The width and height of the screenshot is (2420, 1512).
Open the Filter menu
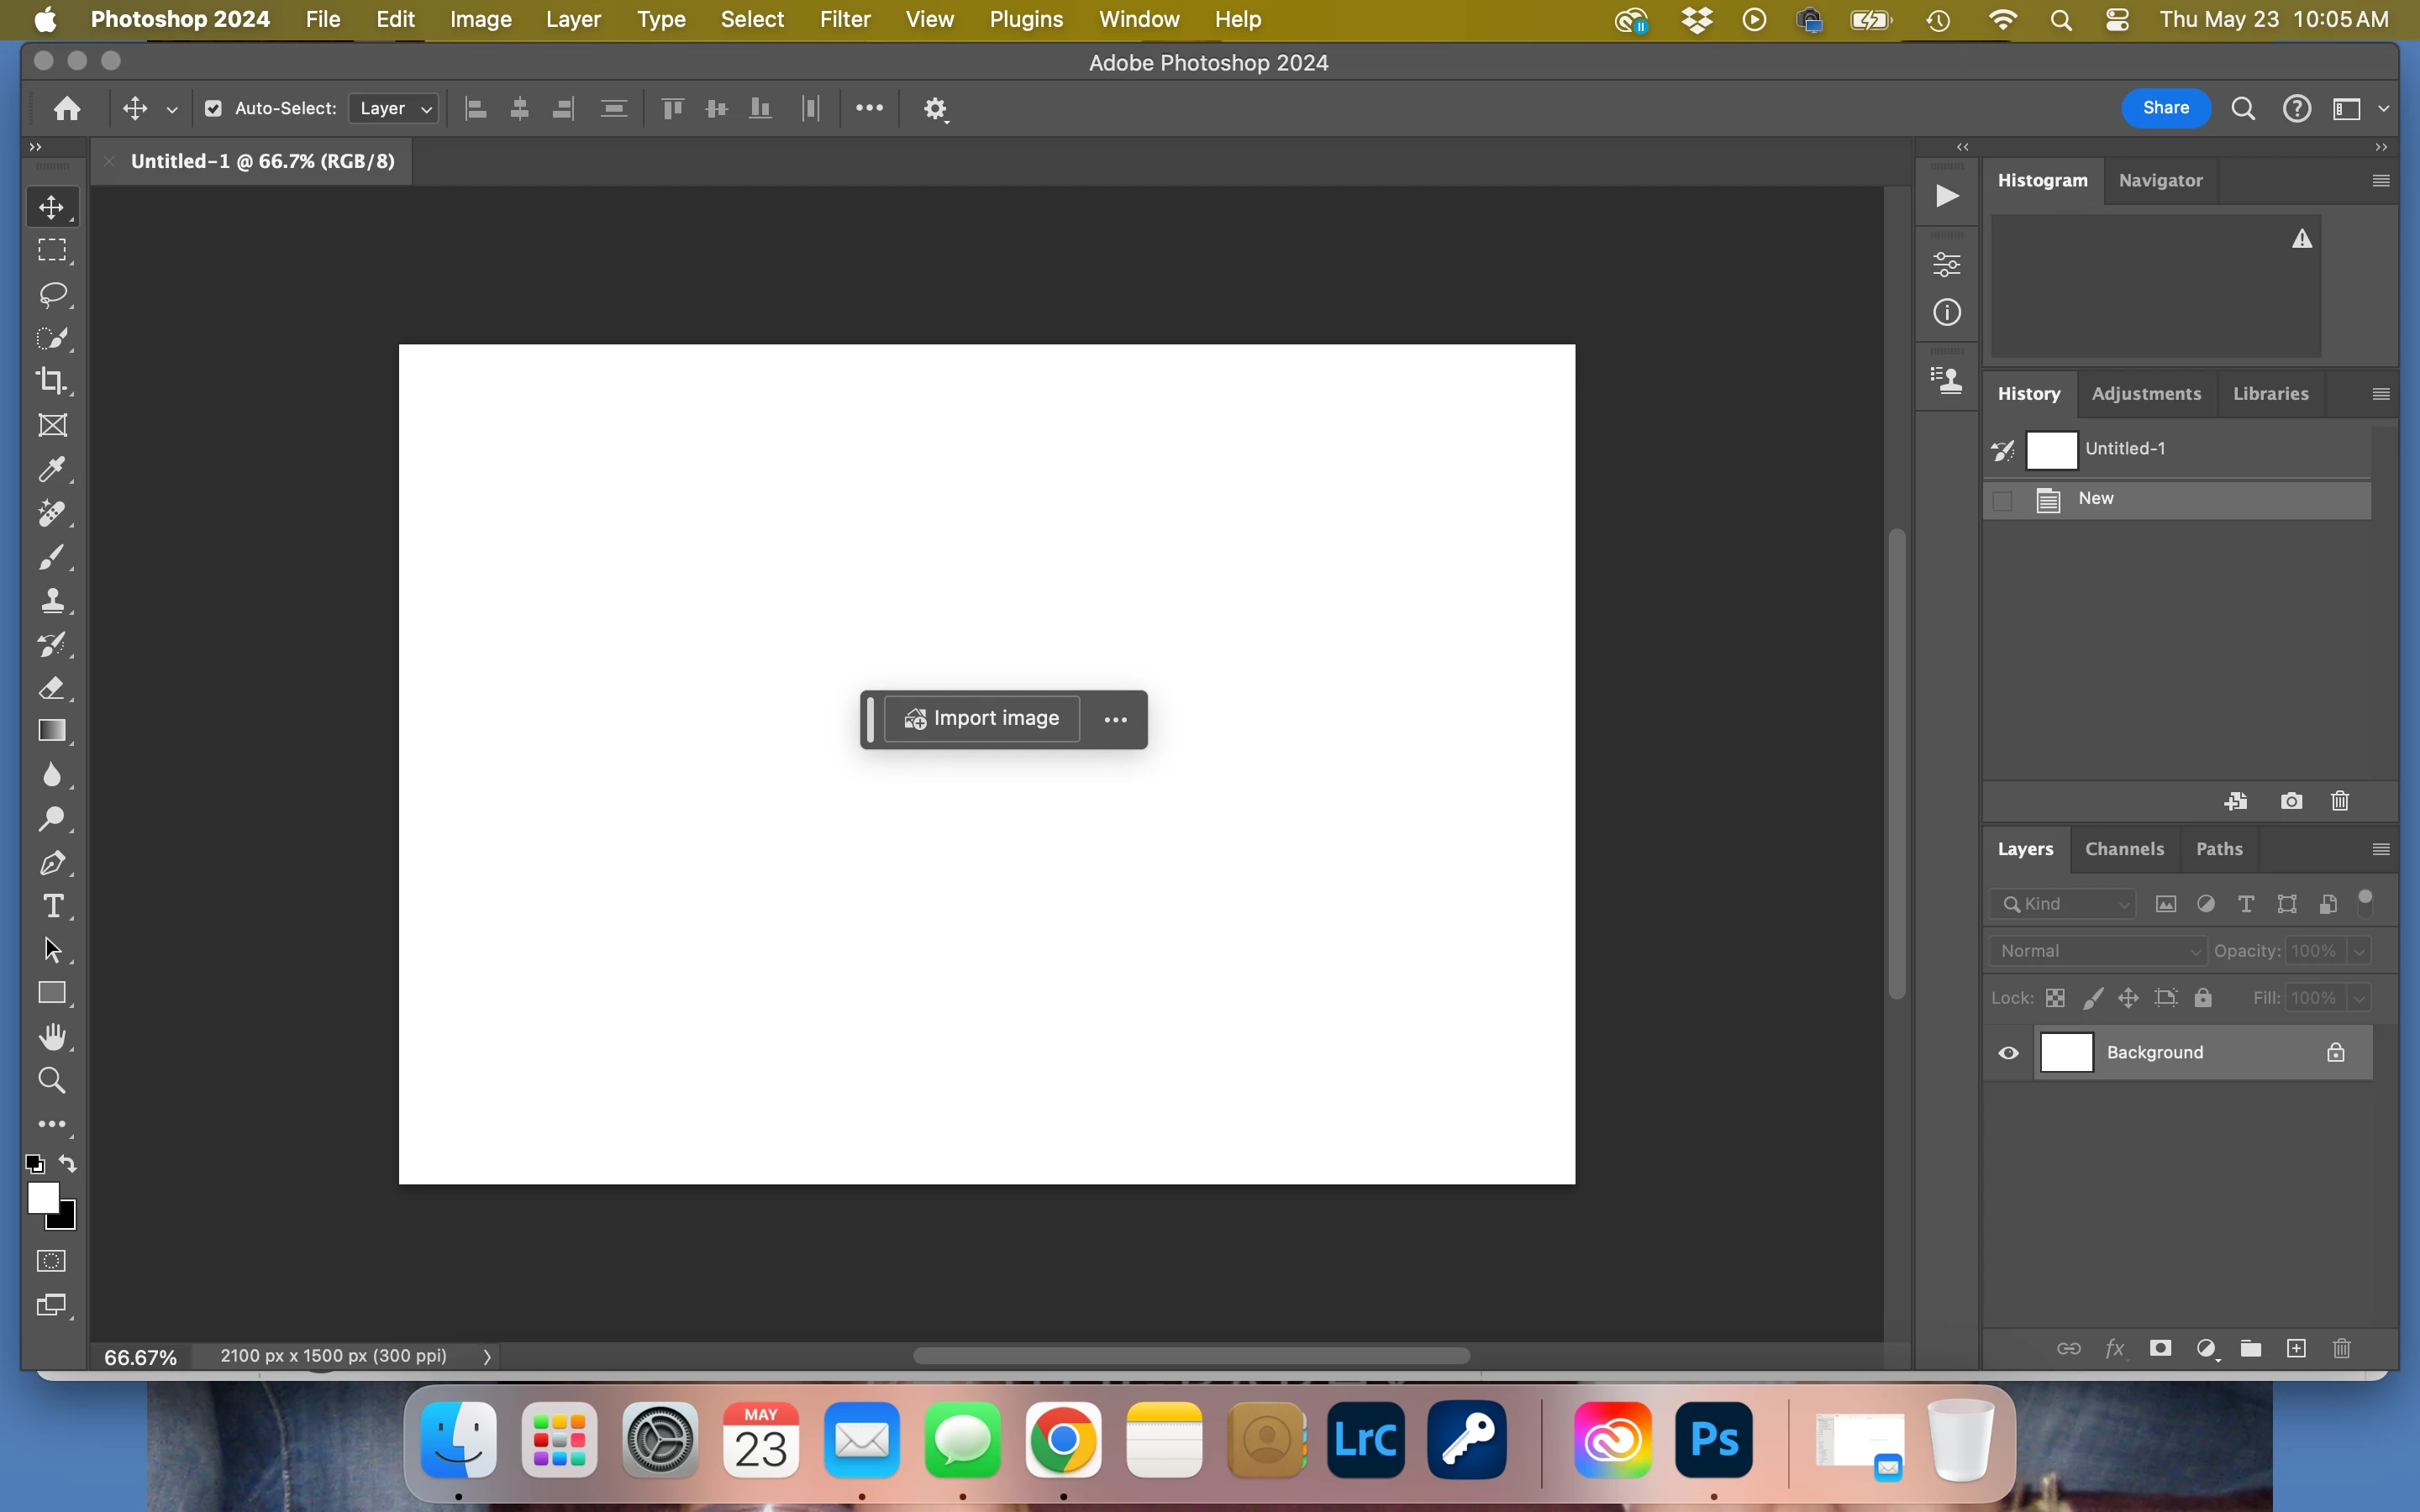pyautogui.click(x=845, y=19)
